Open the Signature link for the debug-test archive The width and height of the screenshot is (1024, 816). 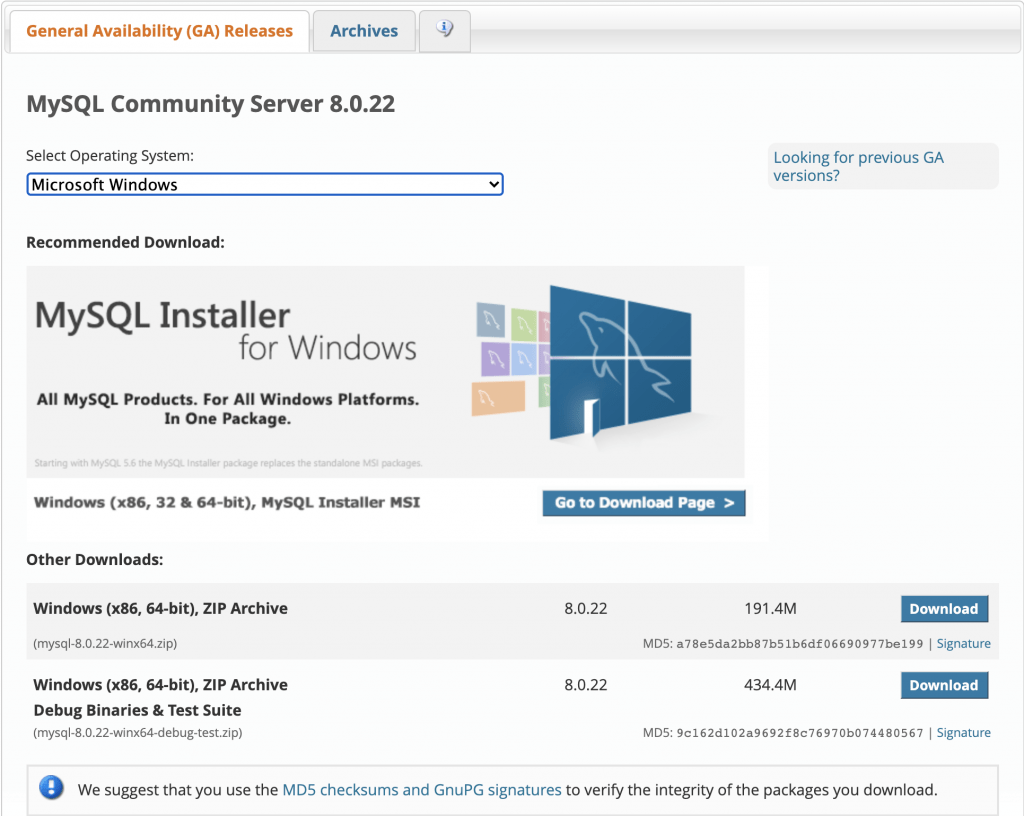963,732
